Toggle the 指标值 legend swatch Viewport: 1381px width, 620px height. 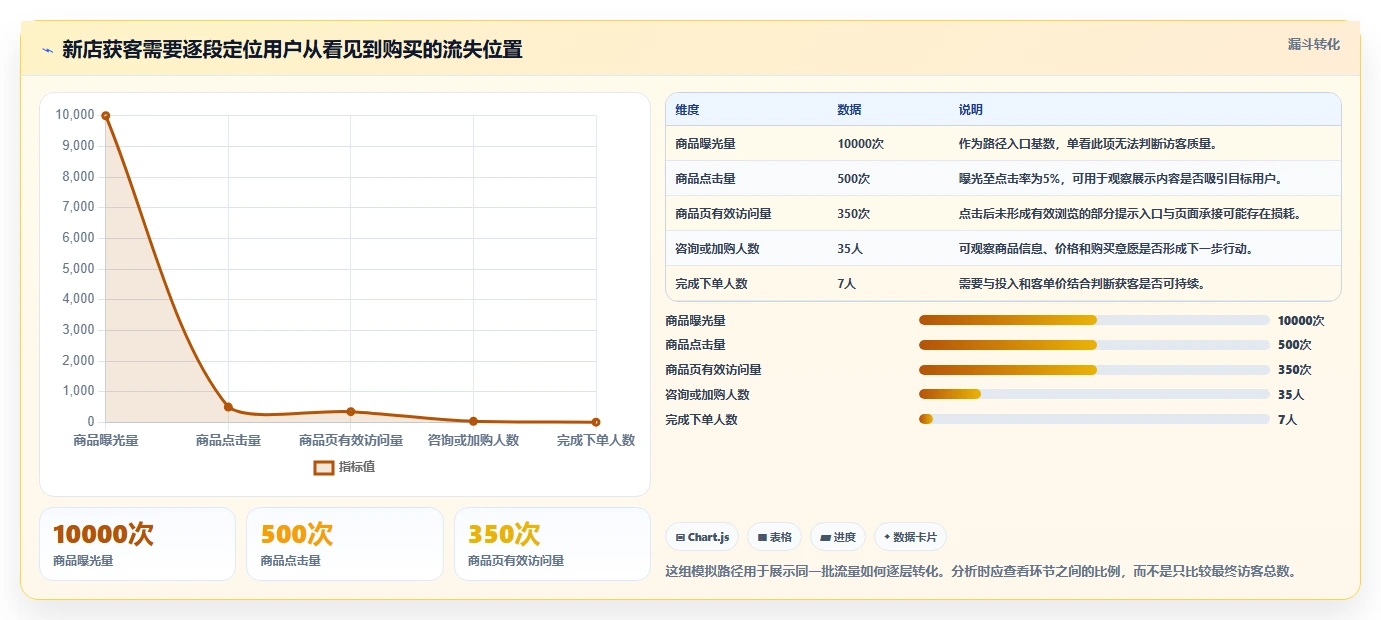[324, 467]
